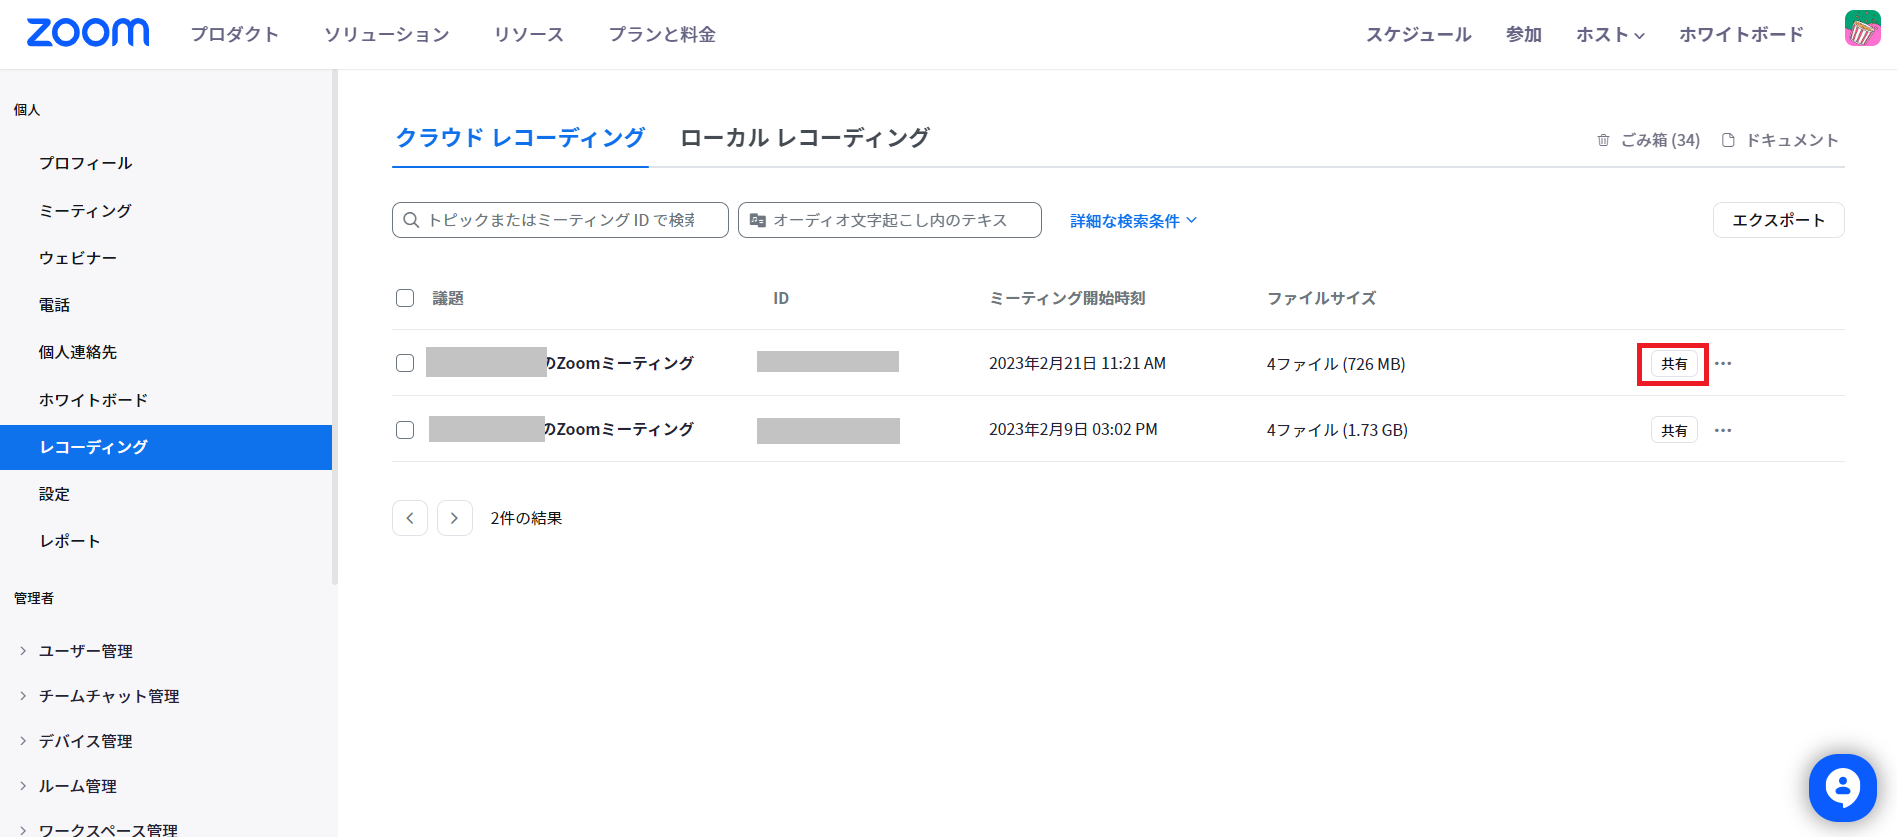Screen dimensions: 1897x837
Task: Click the topic or meeting ID search field
Action: [560, 220]
